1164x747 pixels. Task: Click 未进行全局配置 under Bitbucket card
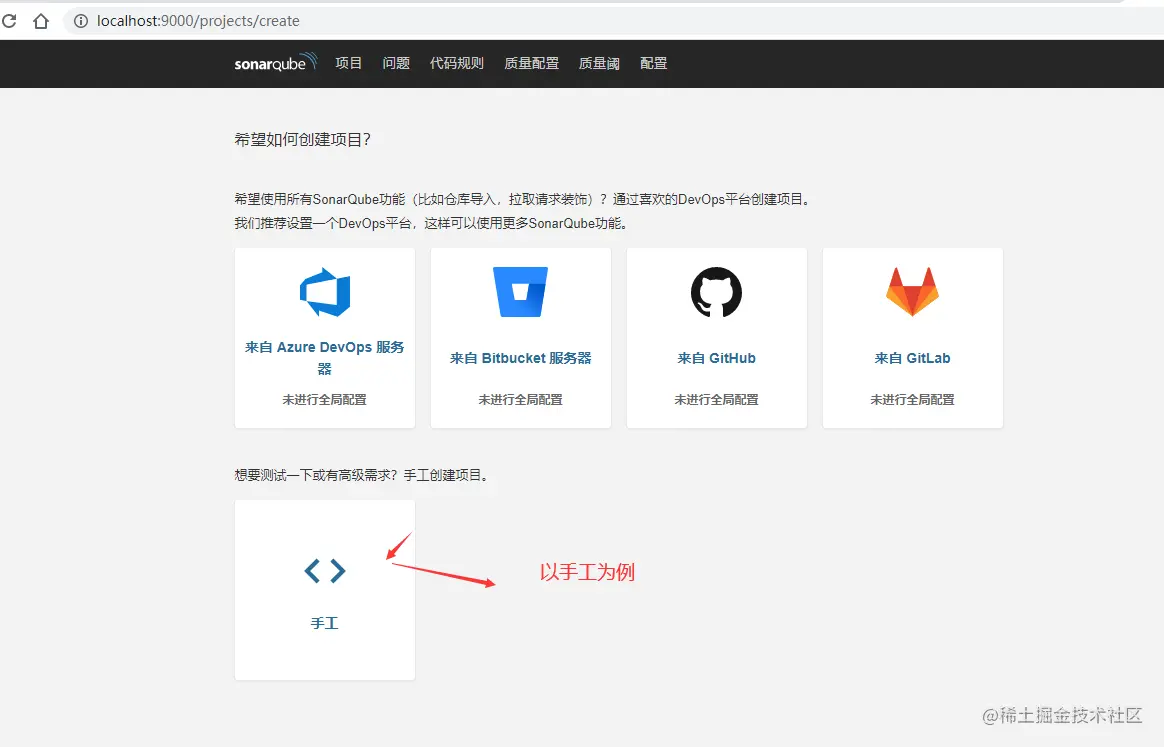(520, 399)
